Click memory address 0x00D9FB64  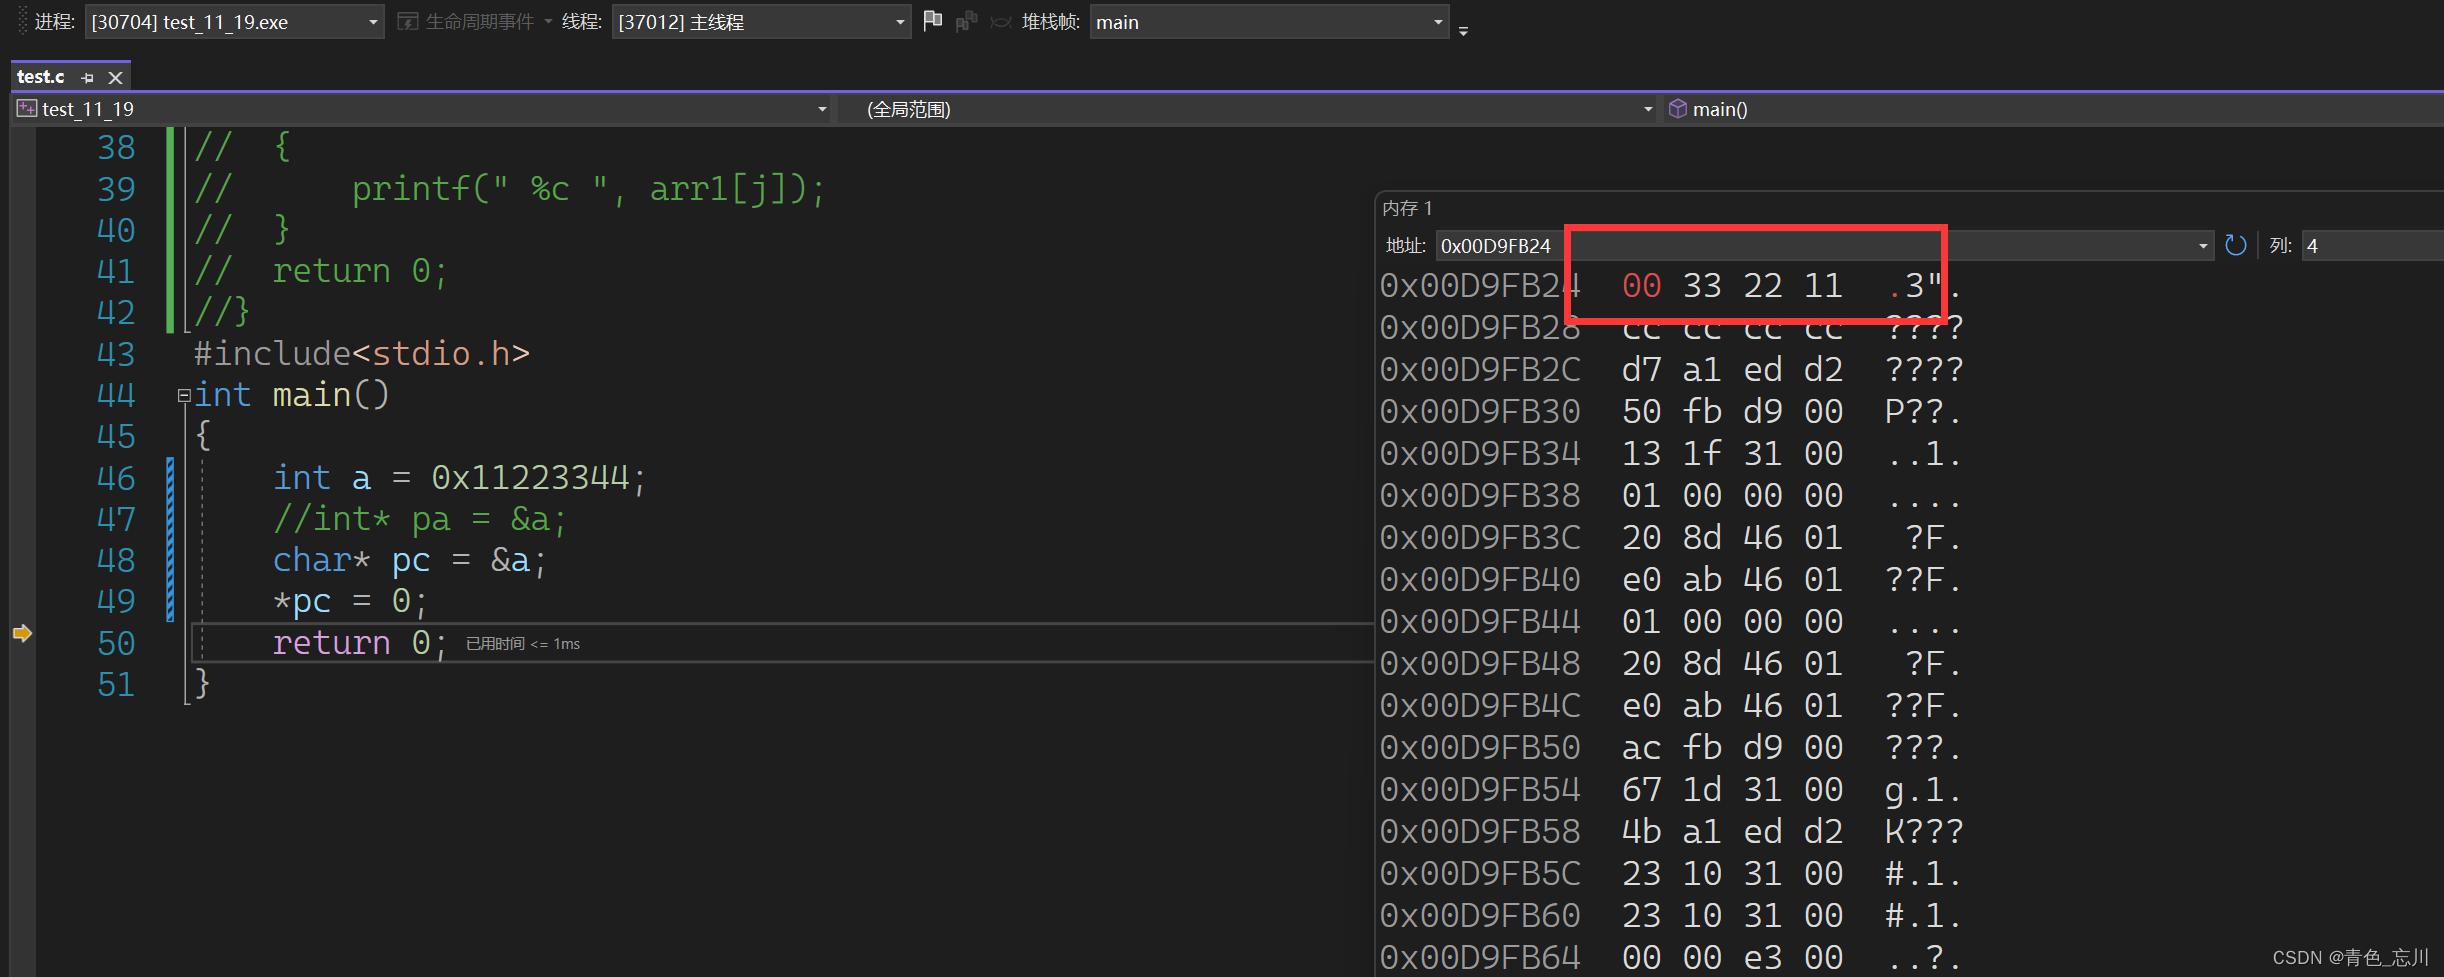(x=1480, y=958)
